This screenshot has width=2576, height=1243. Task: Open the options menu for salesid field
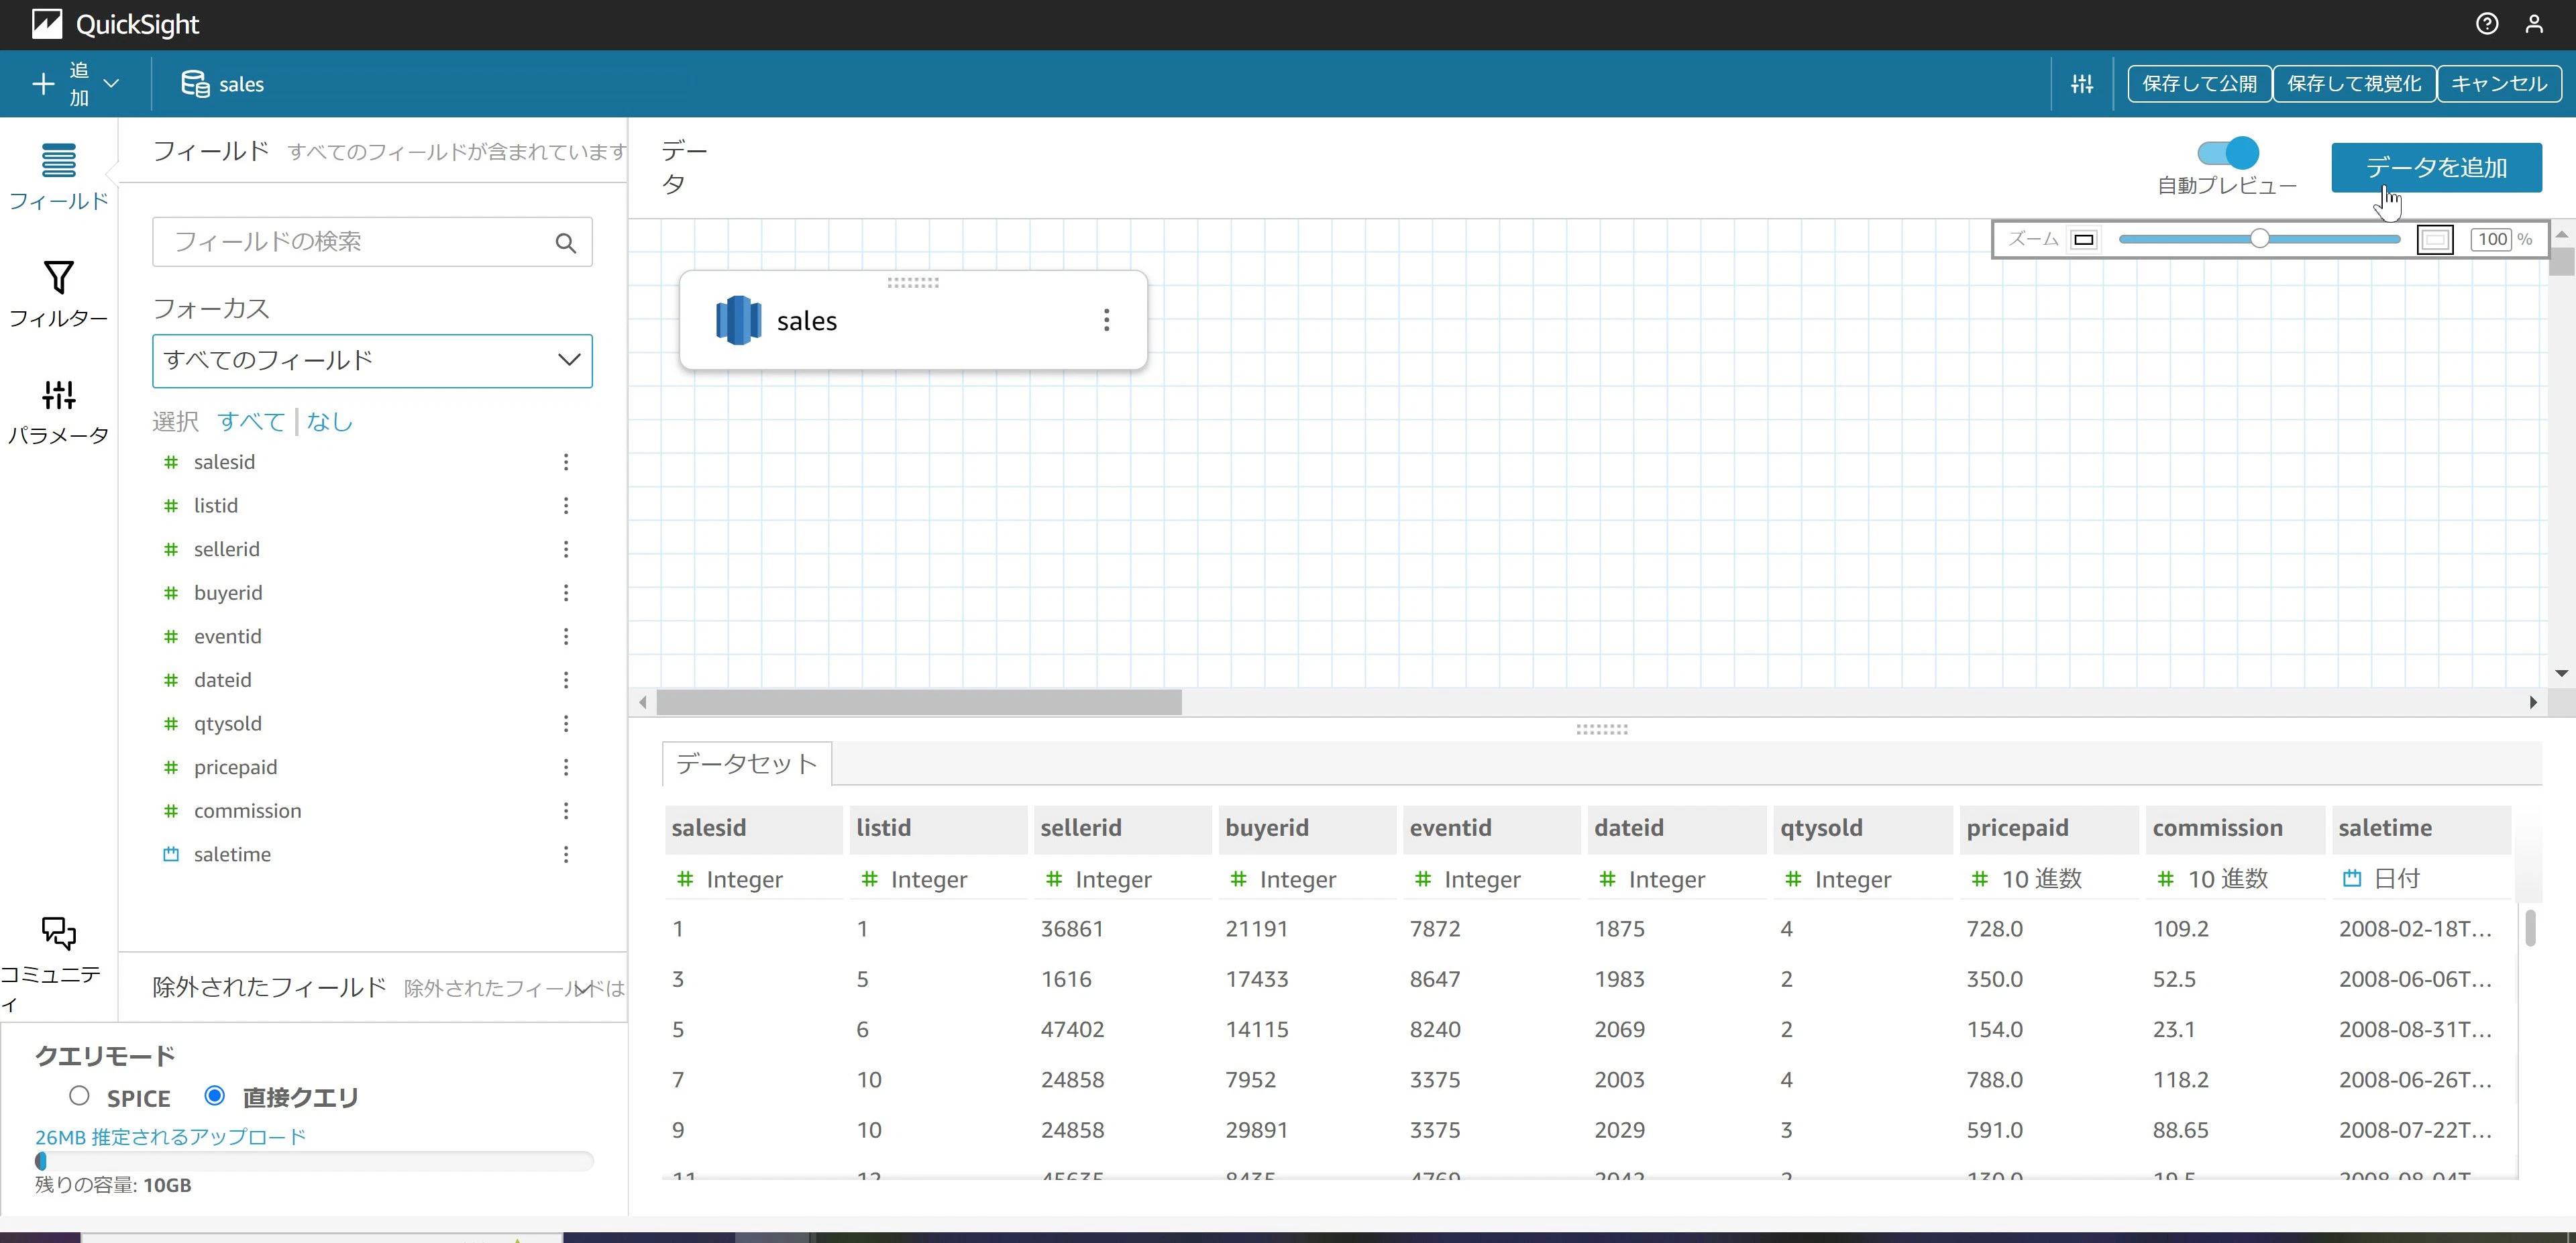point(566,462)
